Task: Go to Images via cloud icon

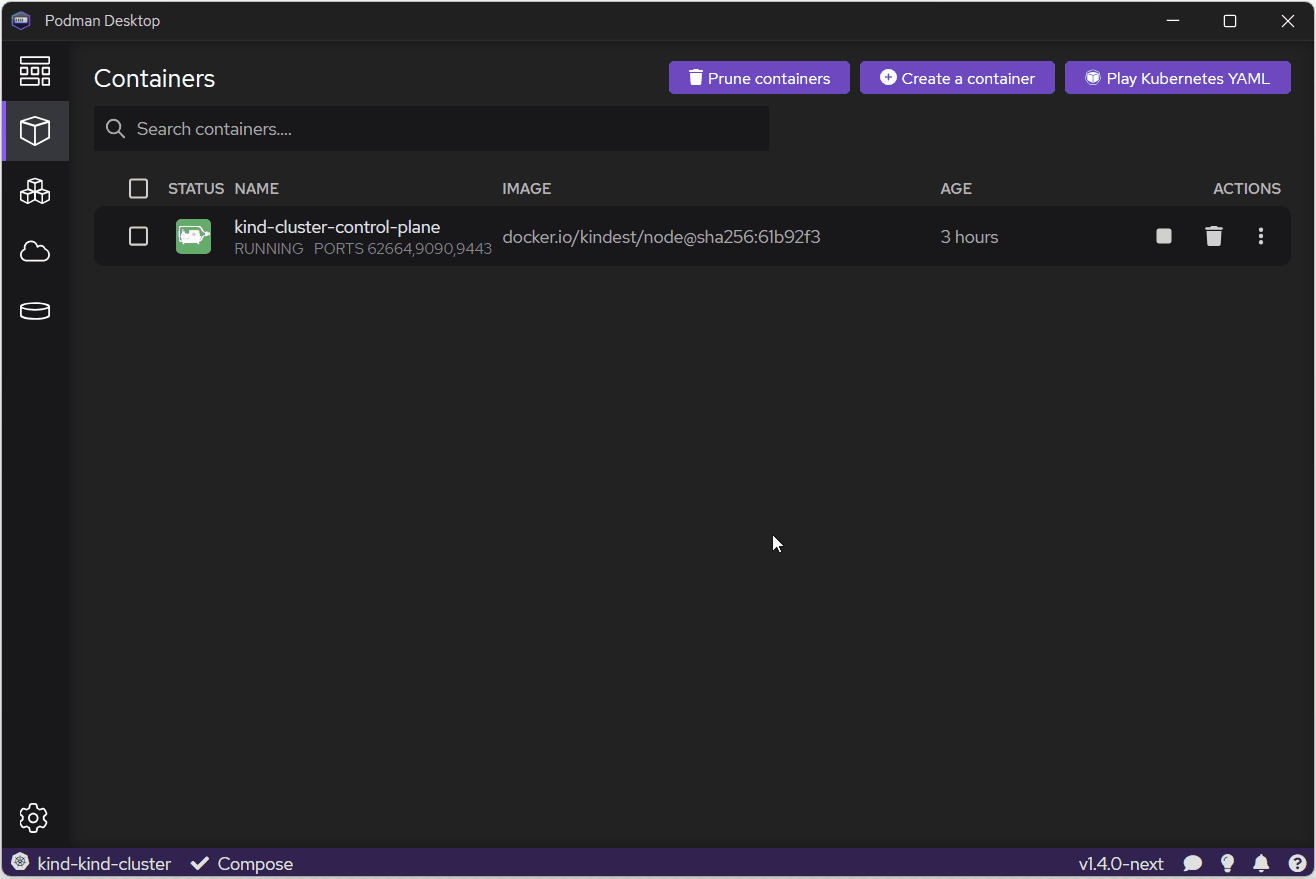Action: pyautogui.click(x=35, y=251)
